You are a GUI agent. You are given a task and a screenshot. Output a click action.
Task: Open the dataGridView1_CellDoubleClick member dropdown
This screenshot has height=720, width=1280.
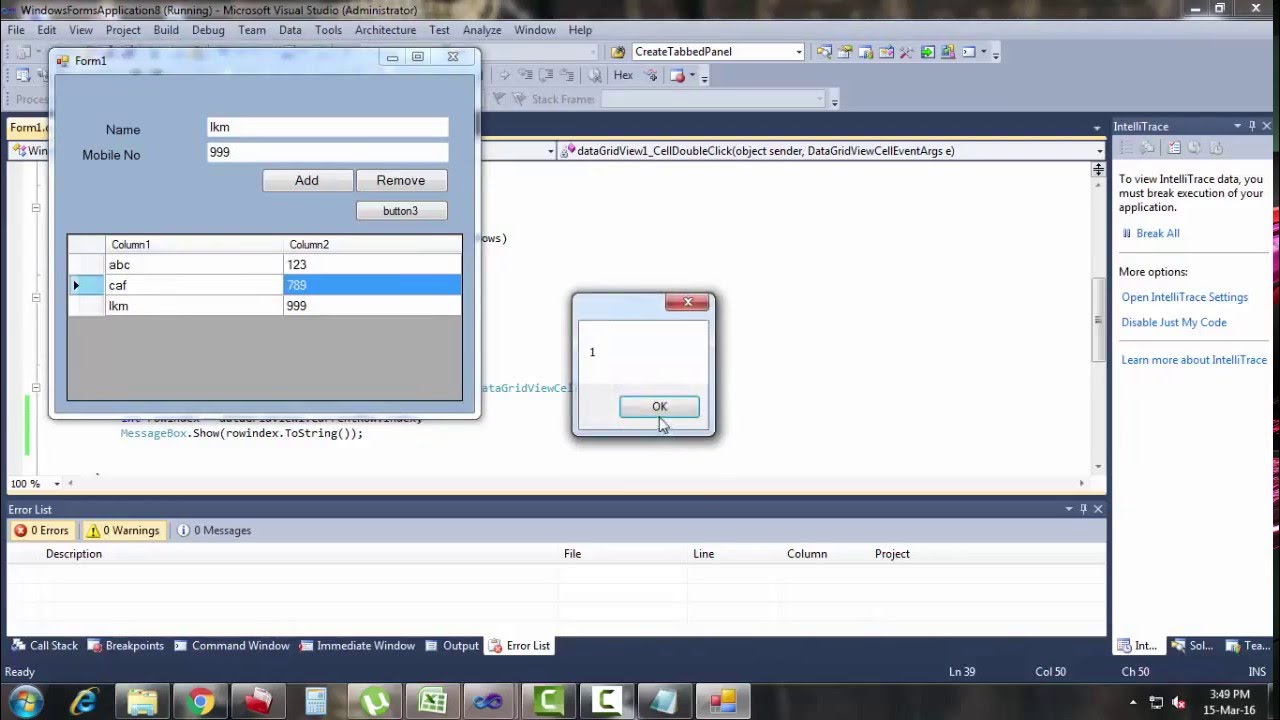[1099, 151]
